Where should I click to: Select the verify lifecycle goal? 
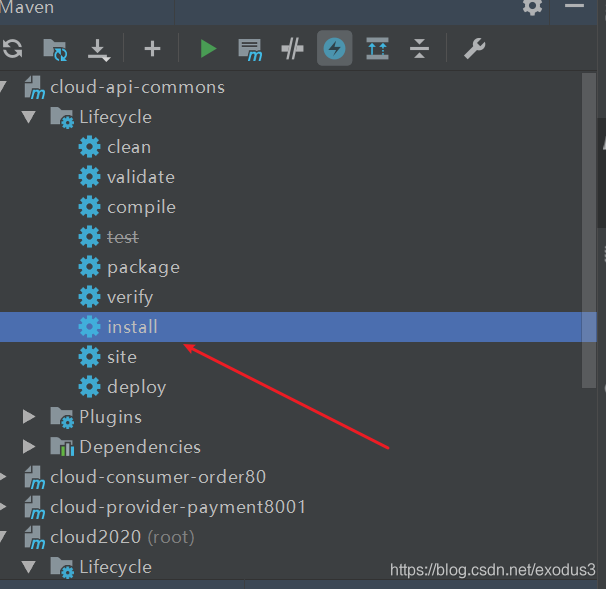point(130,297)
